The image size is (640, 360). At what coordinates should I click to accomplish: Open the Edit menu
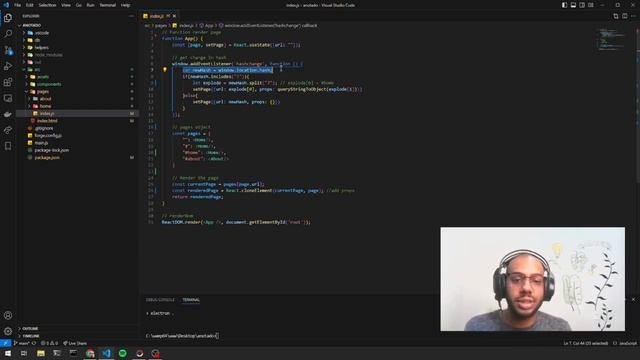pyautogui.click(x=30, y=5)
